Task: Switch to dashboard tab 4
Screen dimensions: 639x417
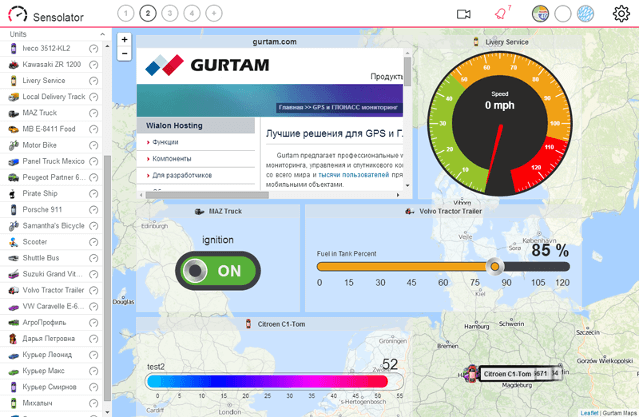Action: pyautogui.click(x=192, y=13)
